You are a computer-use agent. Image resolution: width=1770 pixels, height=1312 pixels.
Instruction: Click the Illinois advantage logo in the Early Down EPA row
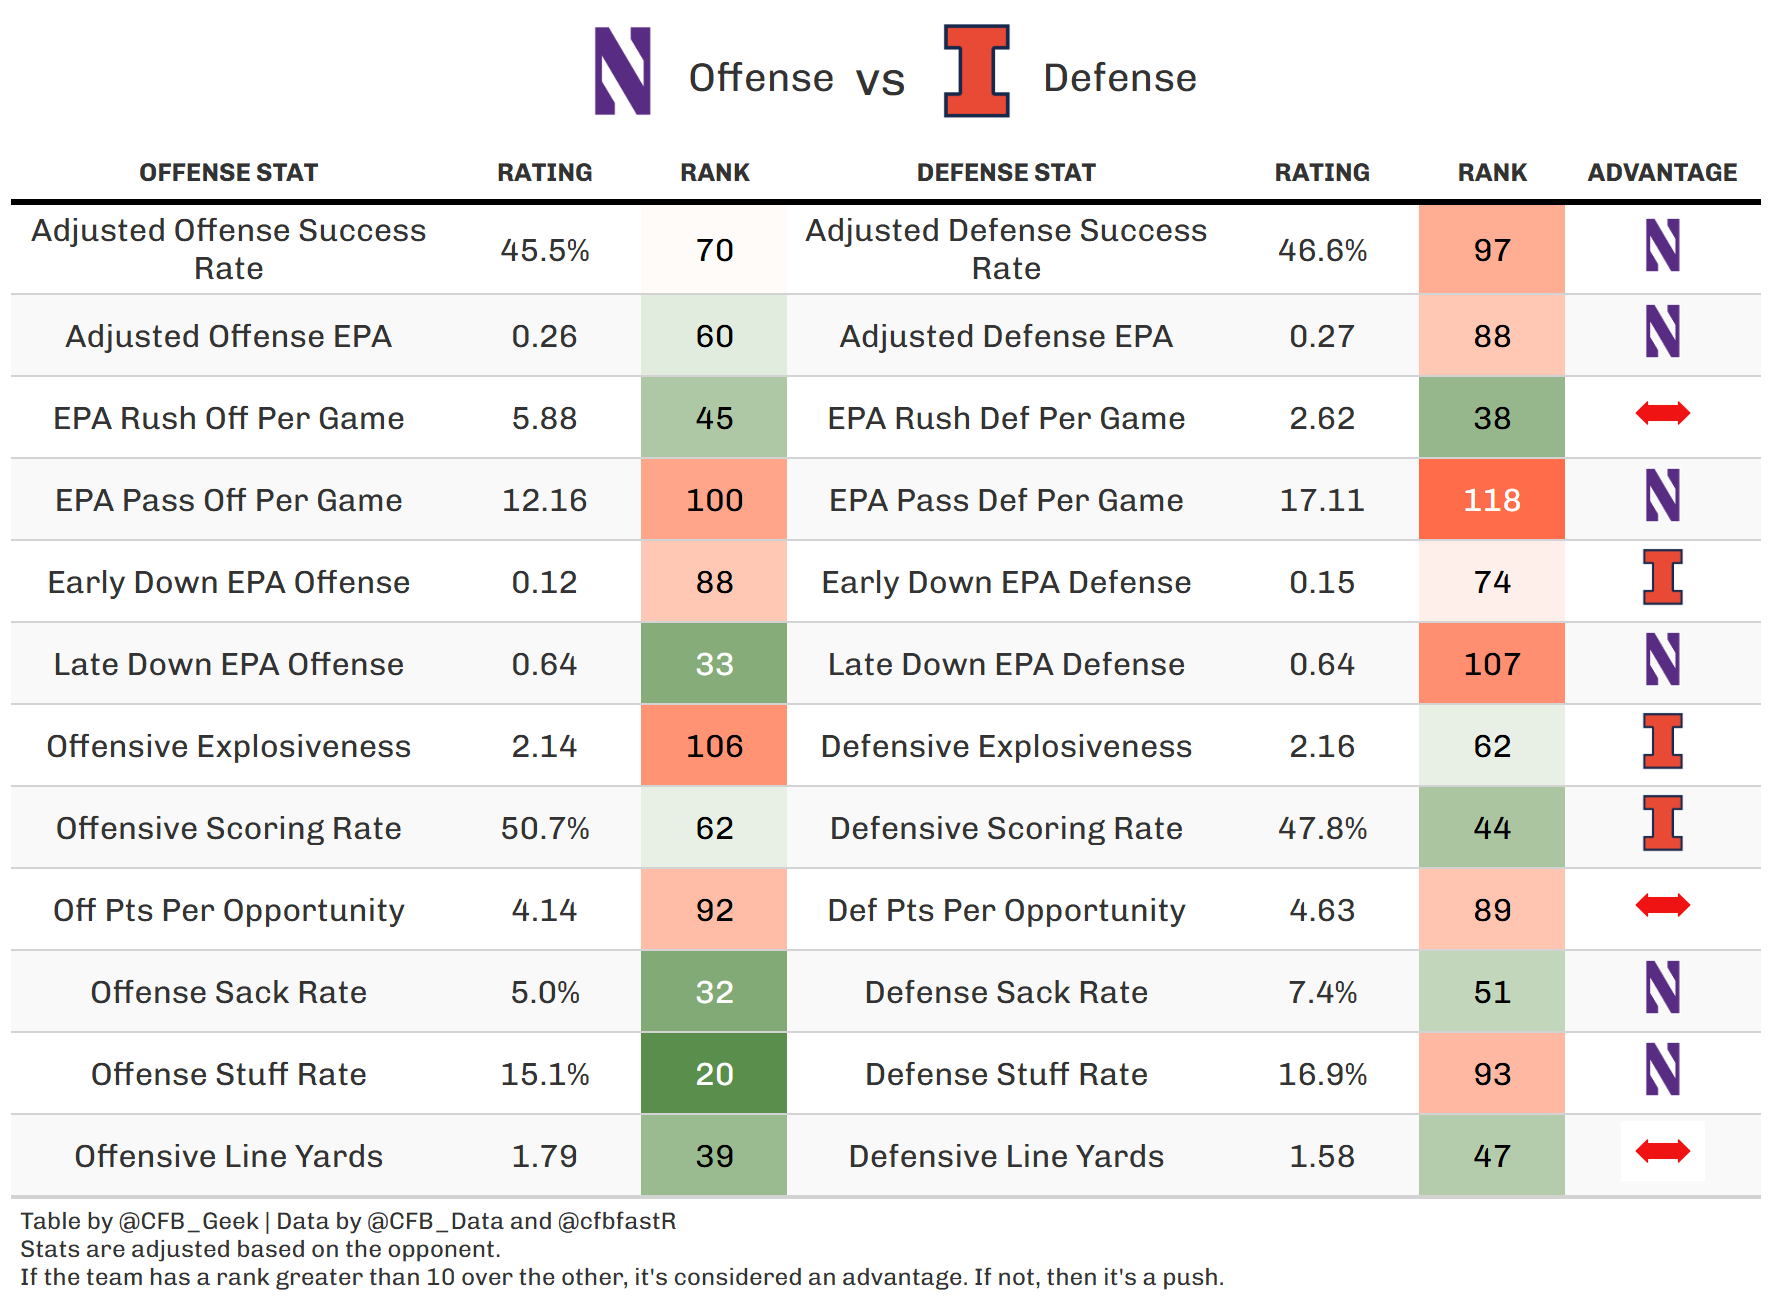tap(1662, 577)
